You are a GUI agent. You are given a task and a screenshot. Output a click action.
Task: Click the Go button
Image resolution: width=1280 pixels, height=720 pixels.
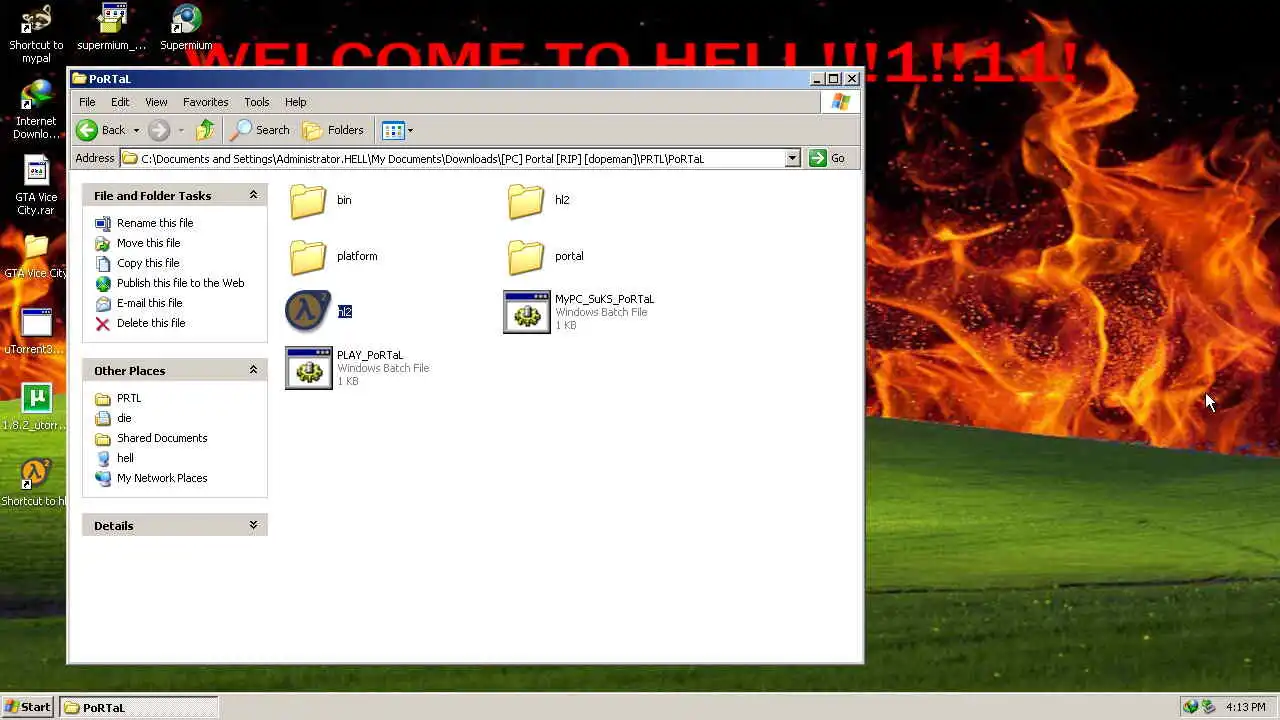pos(828,158)
